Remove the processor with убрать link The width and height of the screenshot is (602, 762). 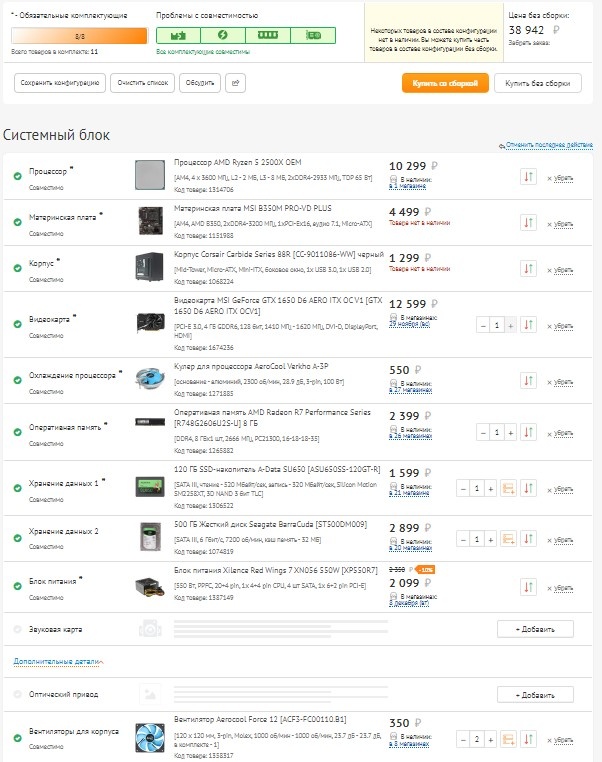(x=563, y=178)
